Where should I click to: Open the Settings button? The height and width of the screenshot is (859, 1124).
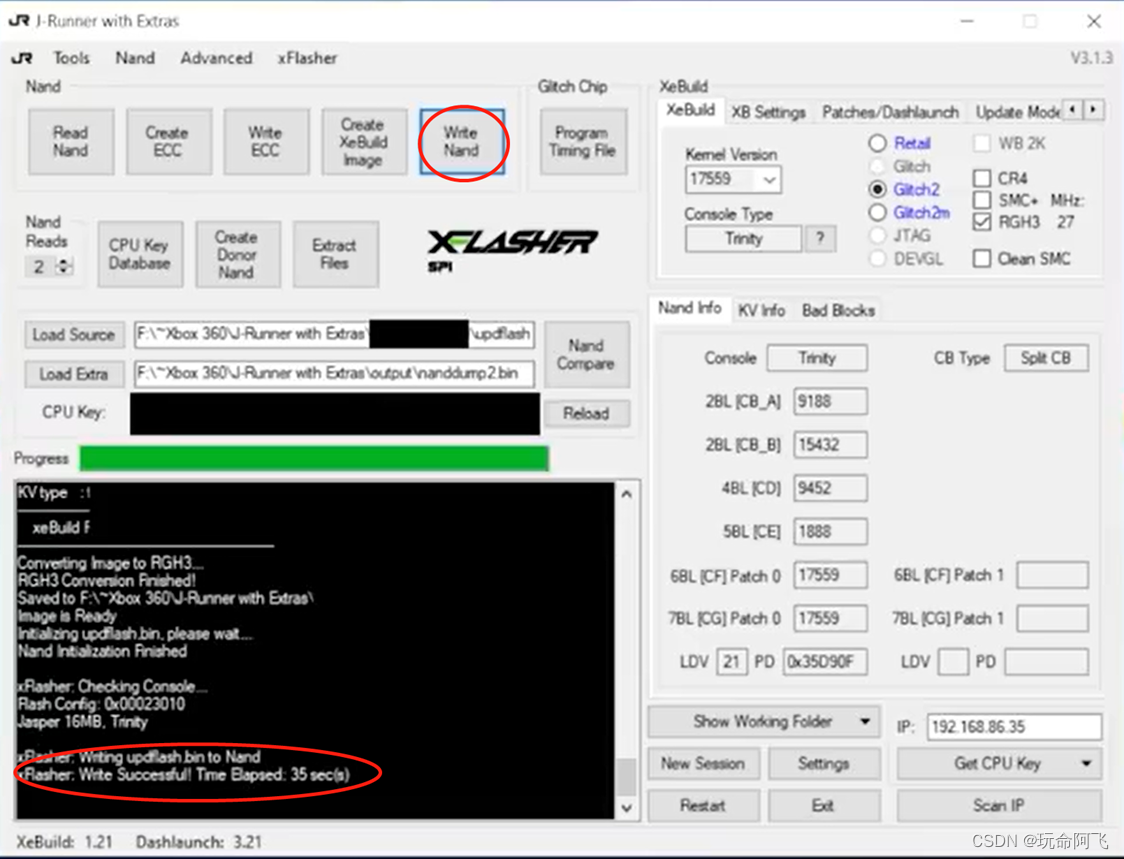(824, 764)
